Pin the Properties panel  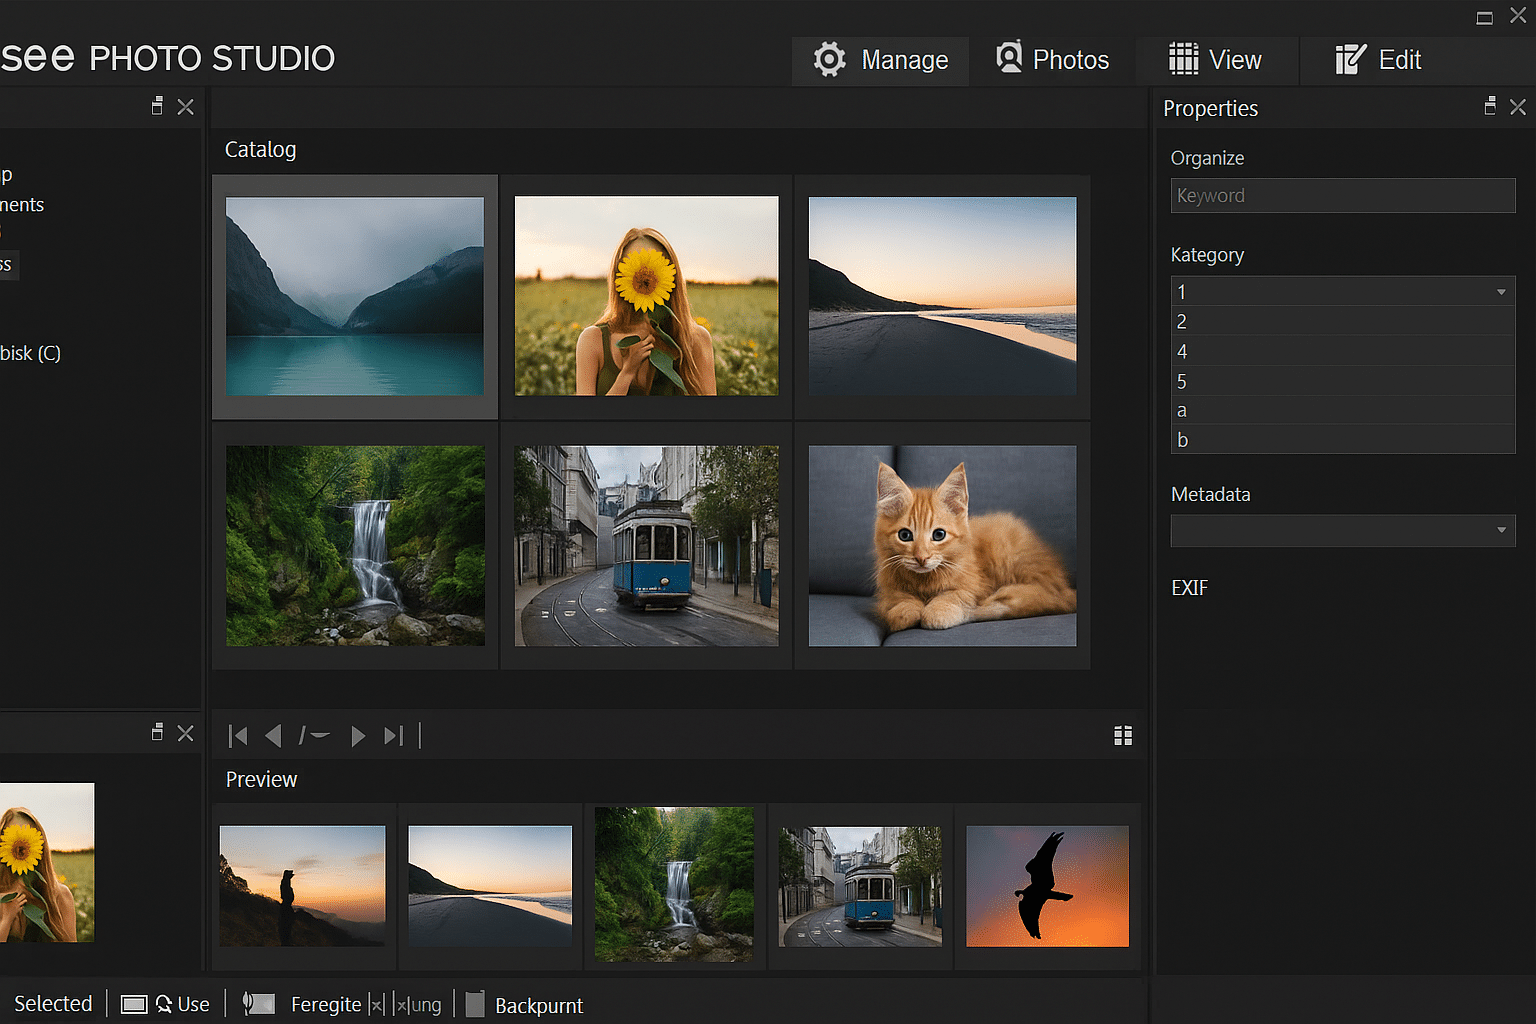pyautogui.click(x=1490, y=107)
